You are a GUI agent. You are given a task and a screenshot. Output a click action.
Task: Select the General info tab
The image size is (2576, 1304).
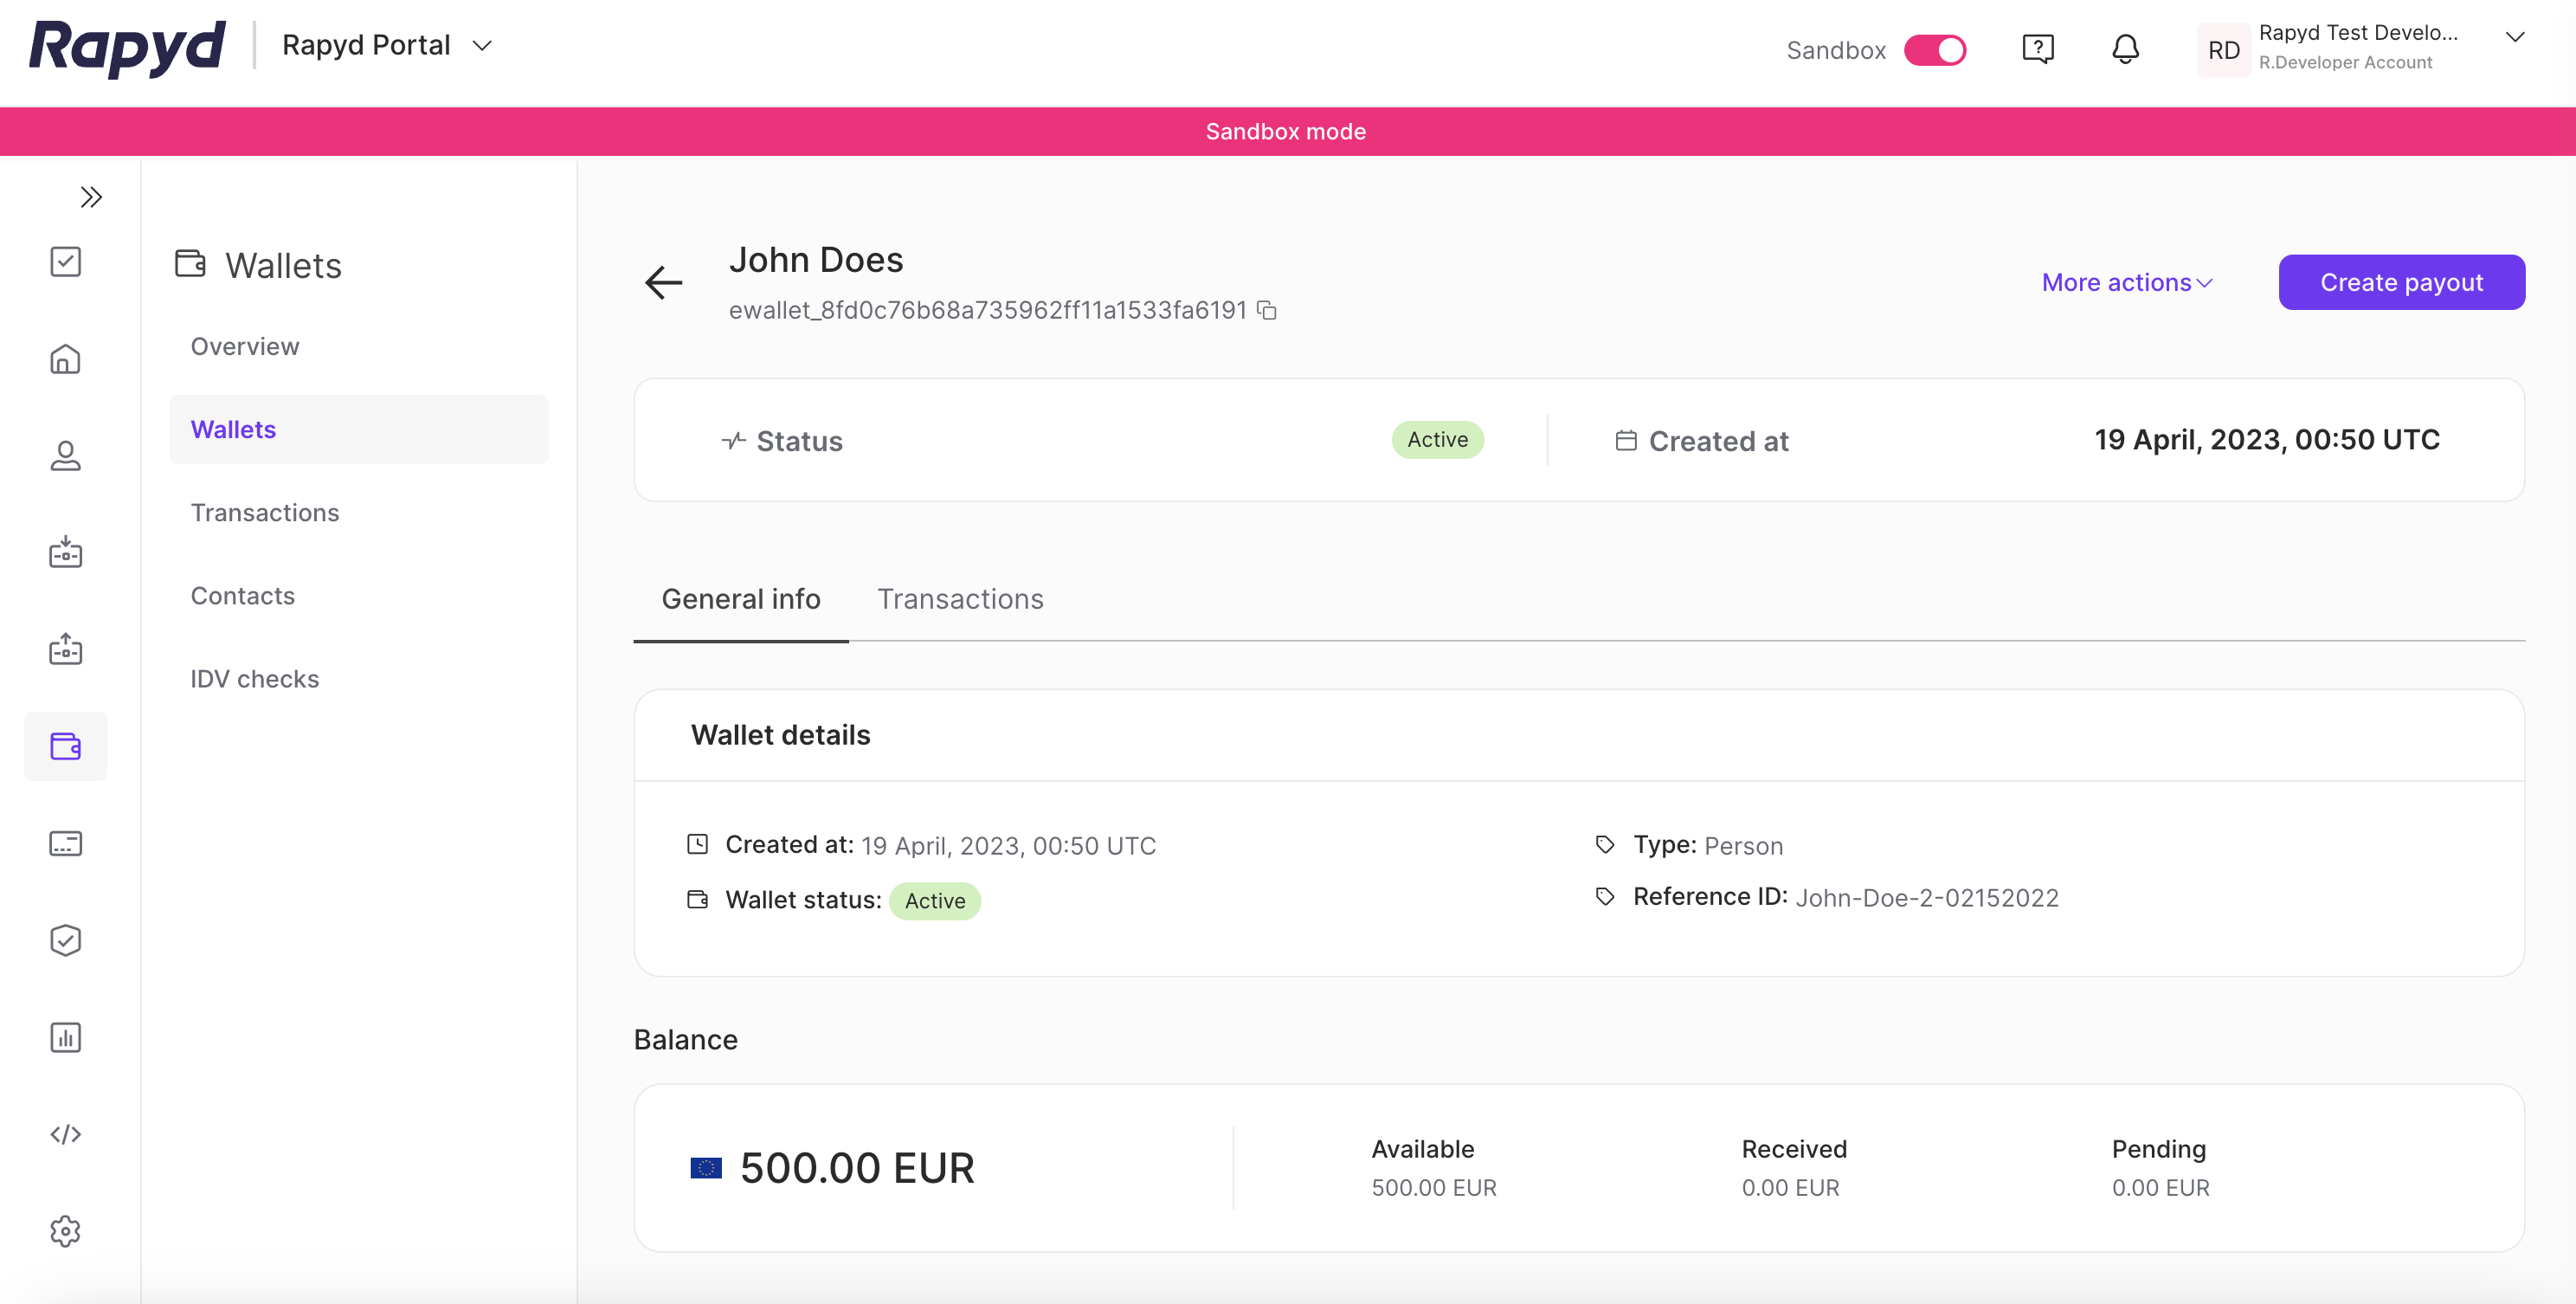(x=740, y=599)
